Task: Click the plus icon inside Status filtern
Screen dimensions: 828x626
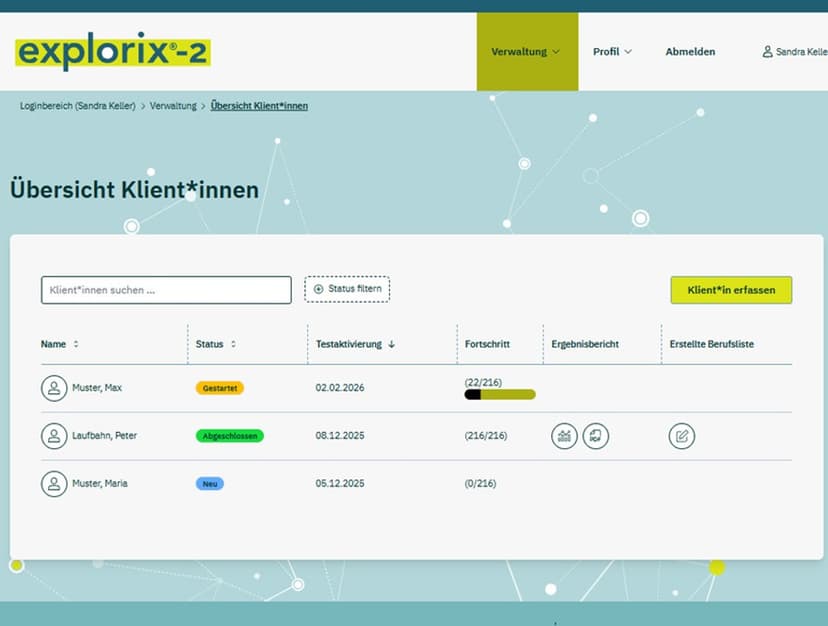Action: coord(318,288)
